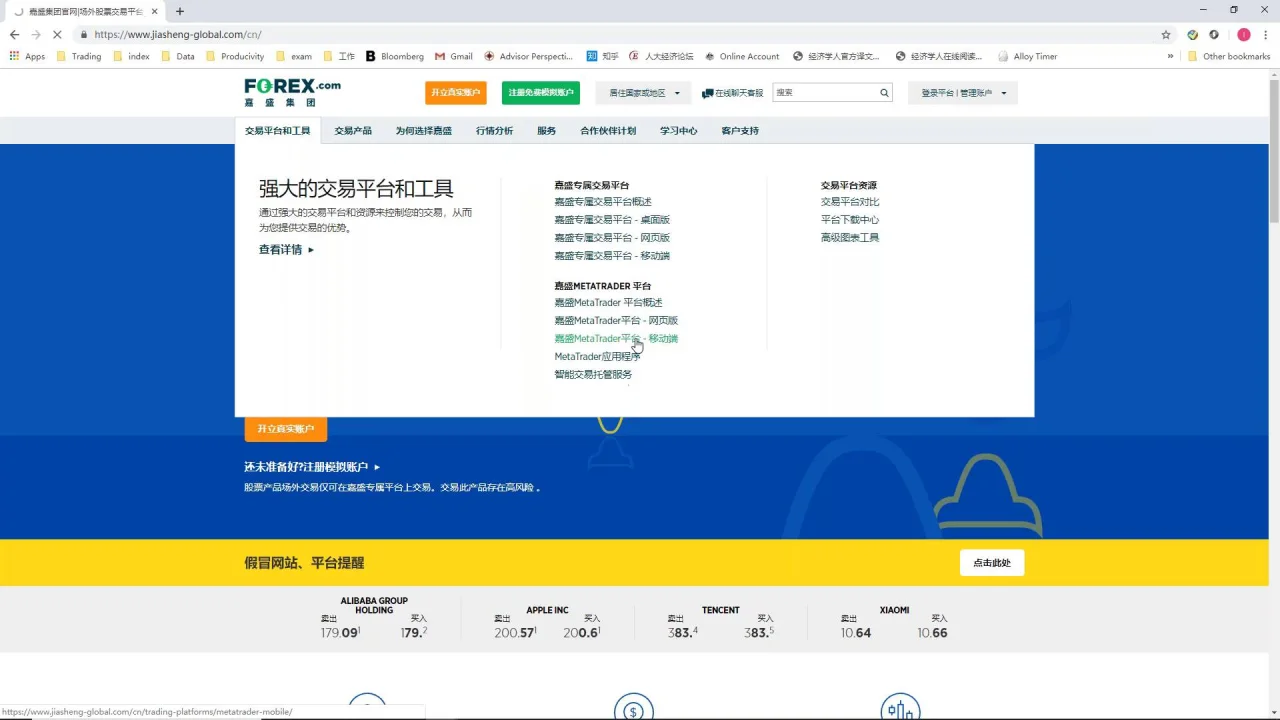The width and height of the screenshot is (1280, 720).
Task: Click the green 注册免费模拟账户 button
Action: [x=541, y=93]
